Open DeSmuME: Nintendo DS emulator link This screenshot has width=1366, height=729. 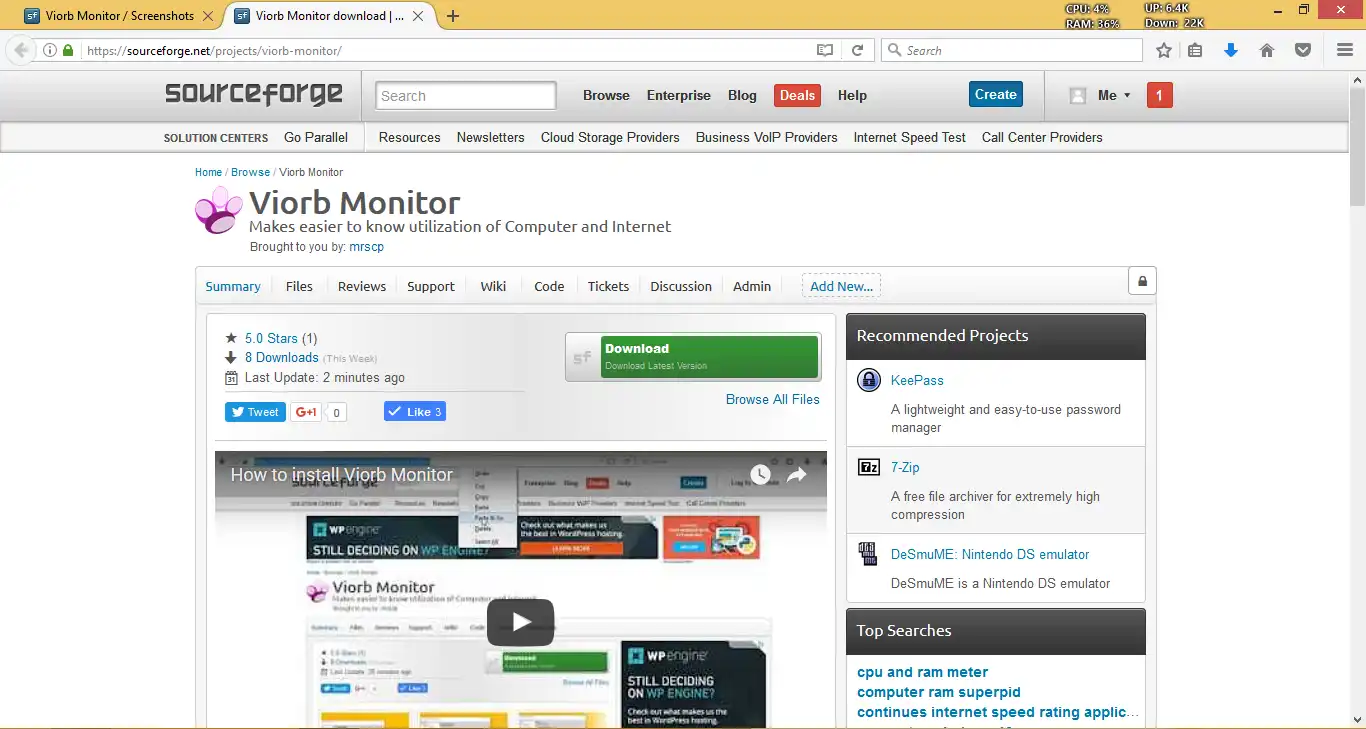point(990,554)
